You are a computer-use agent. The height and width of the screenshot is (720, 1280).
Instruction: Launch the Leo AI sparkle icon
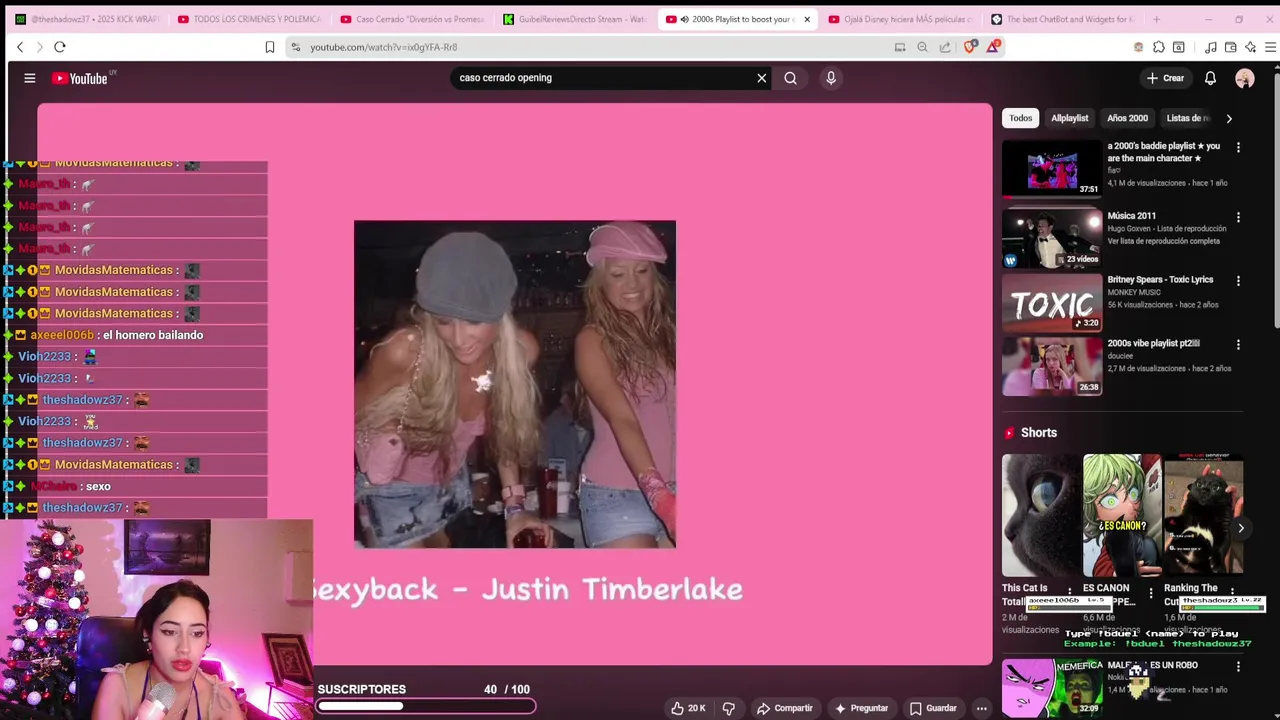1251,47
